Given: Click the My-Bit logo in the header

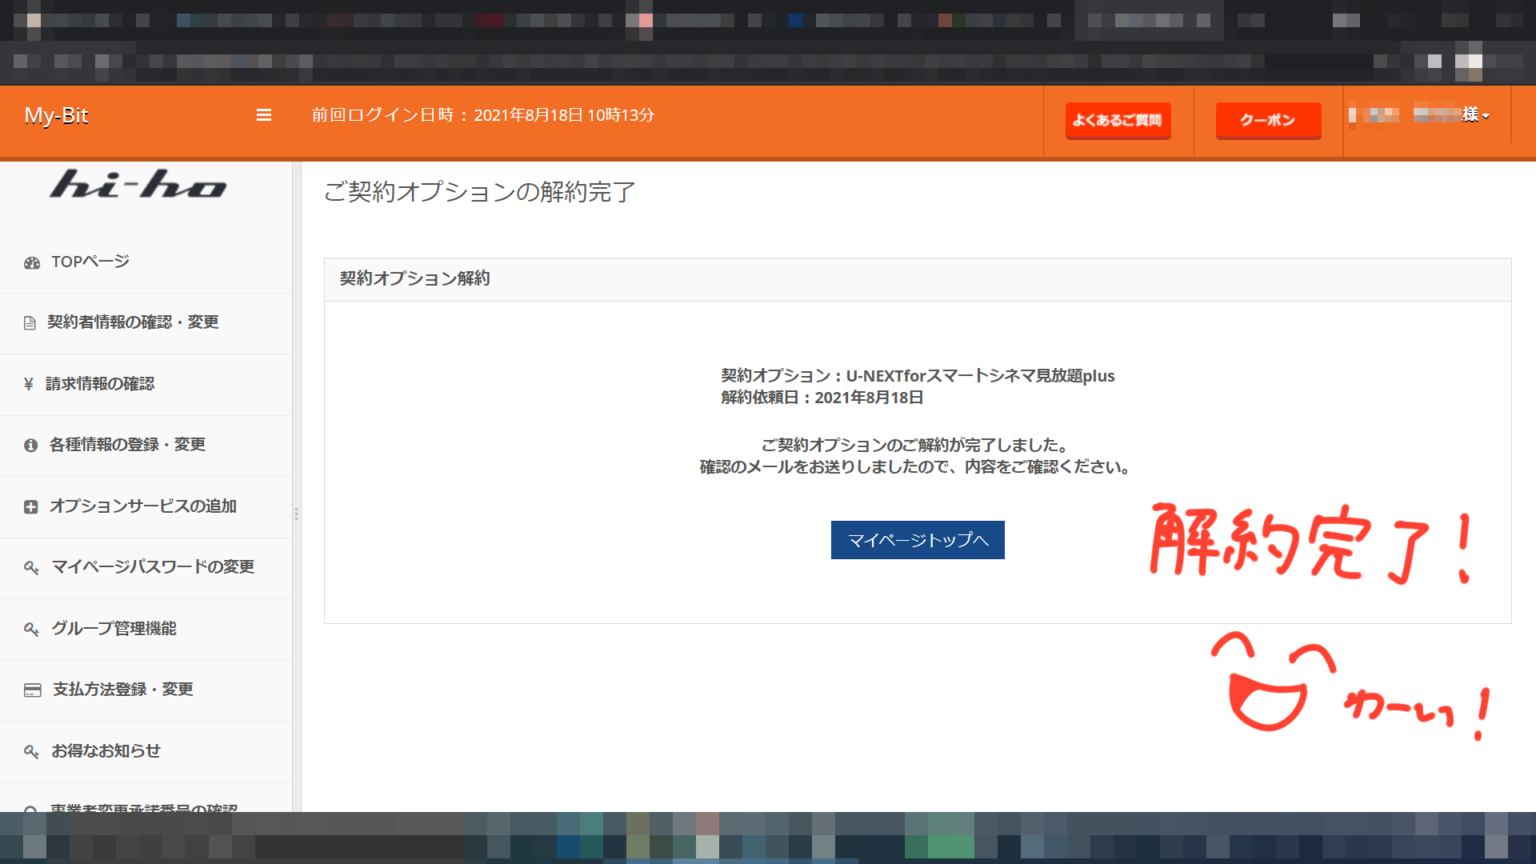Looking at the screenshot, I should (x=56, y=115).
